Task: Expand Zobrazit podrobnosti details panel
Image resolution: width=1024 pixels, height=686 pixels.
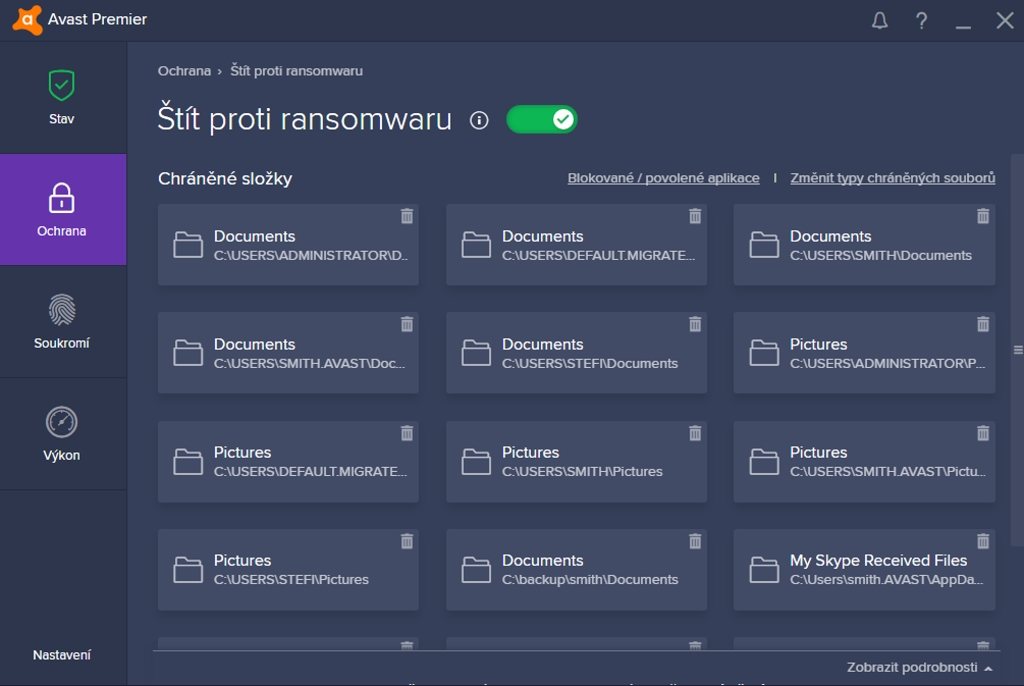Action: coord(919,667)
